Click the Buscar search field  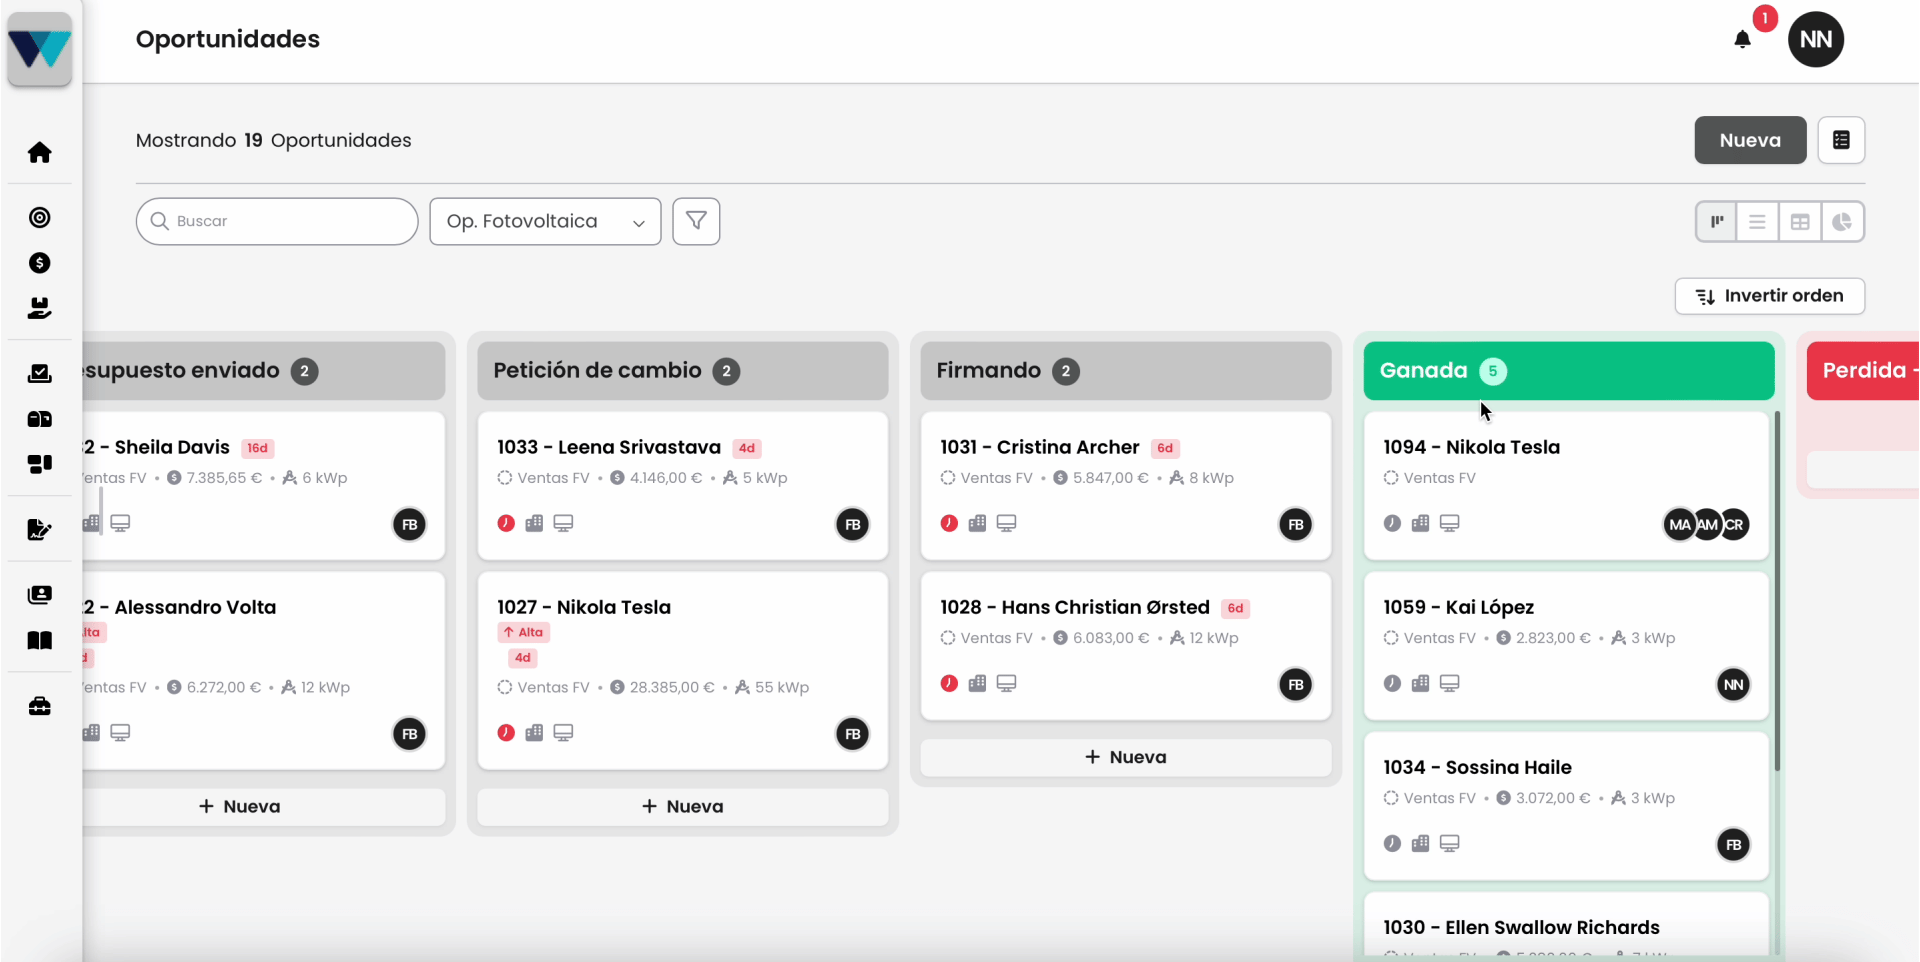click(x=277, y=221)
